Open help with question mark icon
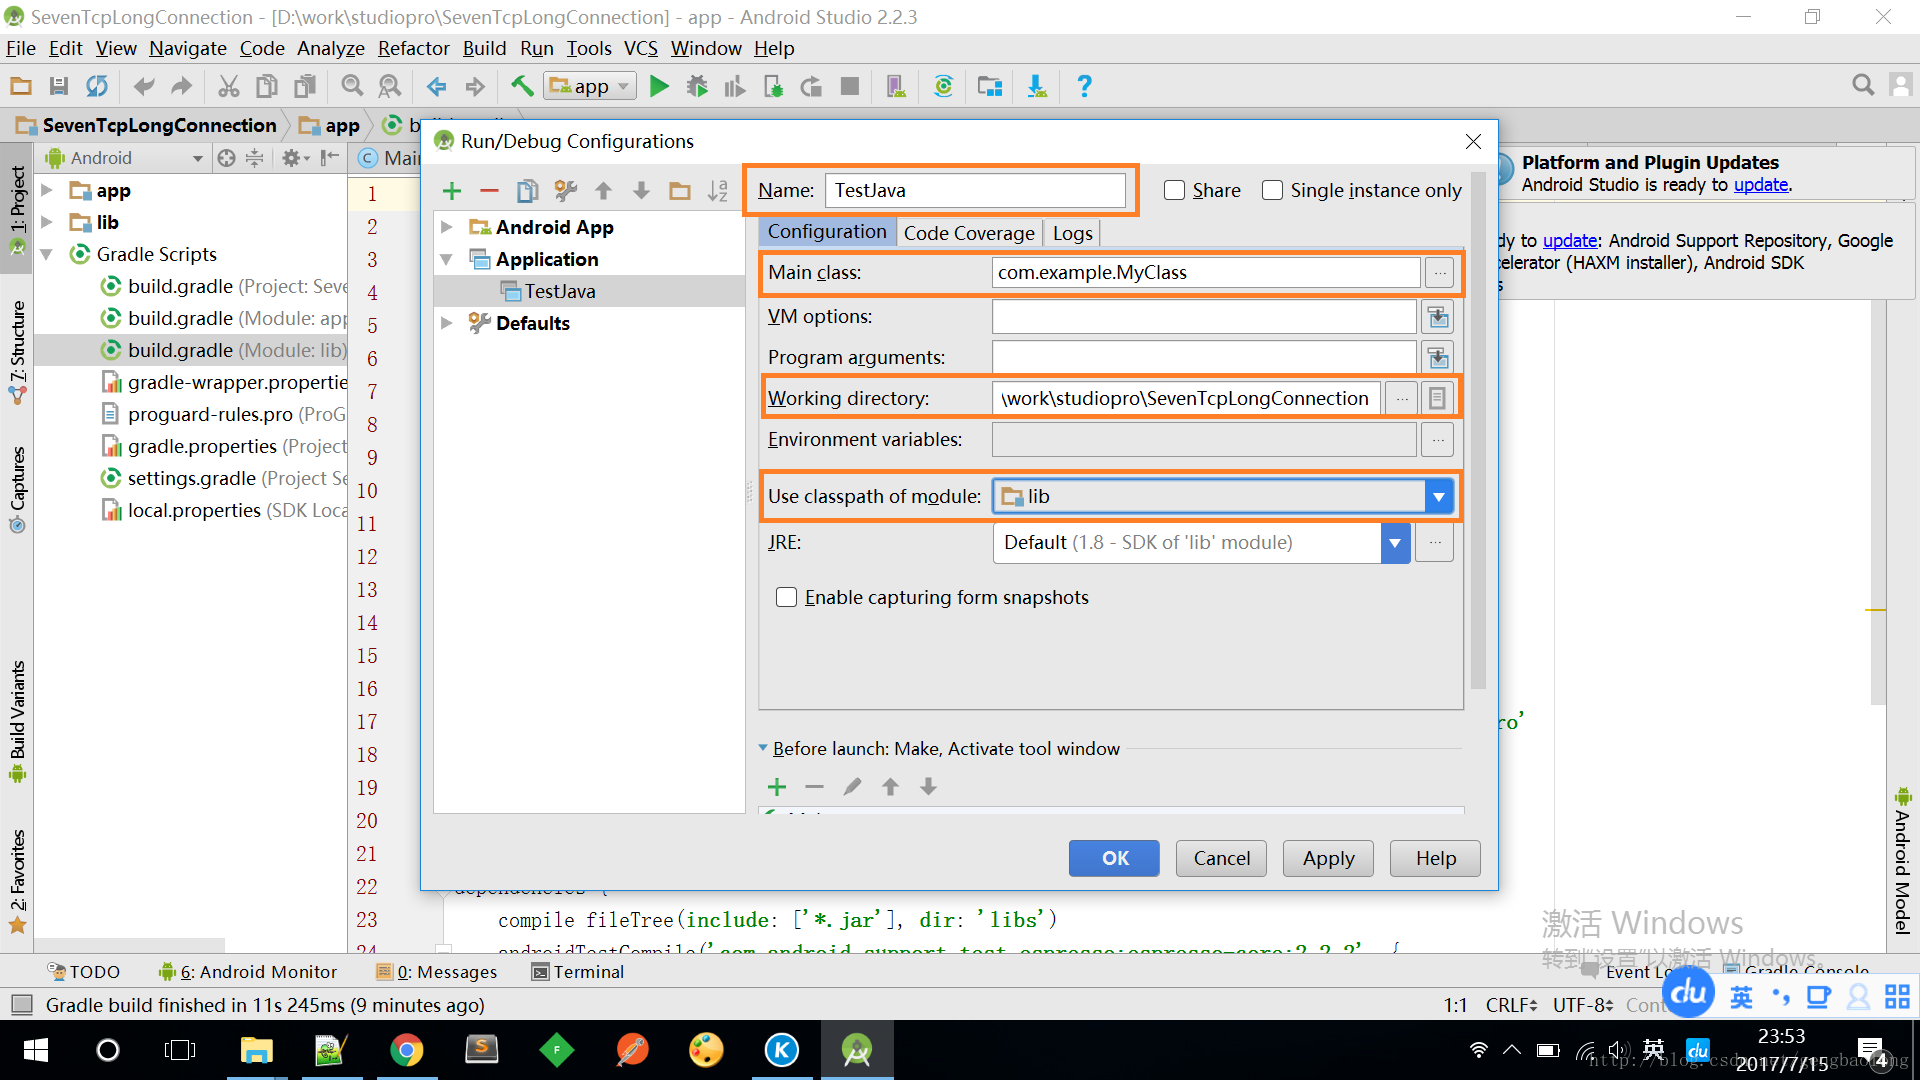Viewport: 1920px width, 1080px height. 1084,87
